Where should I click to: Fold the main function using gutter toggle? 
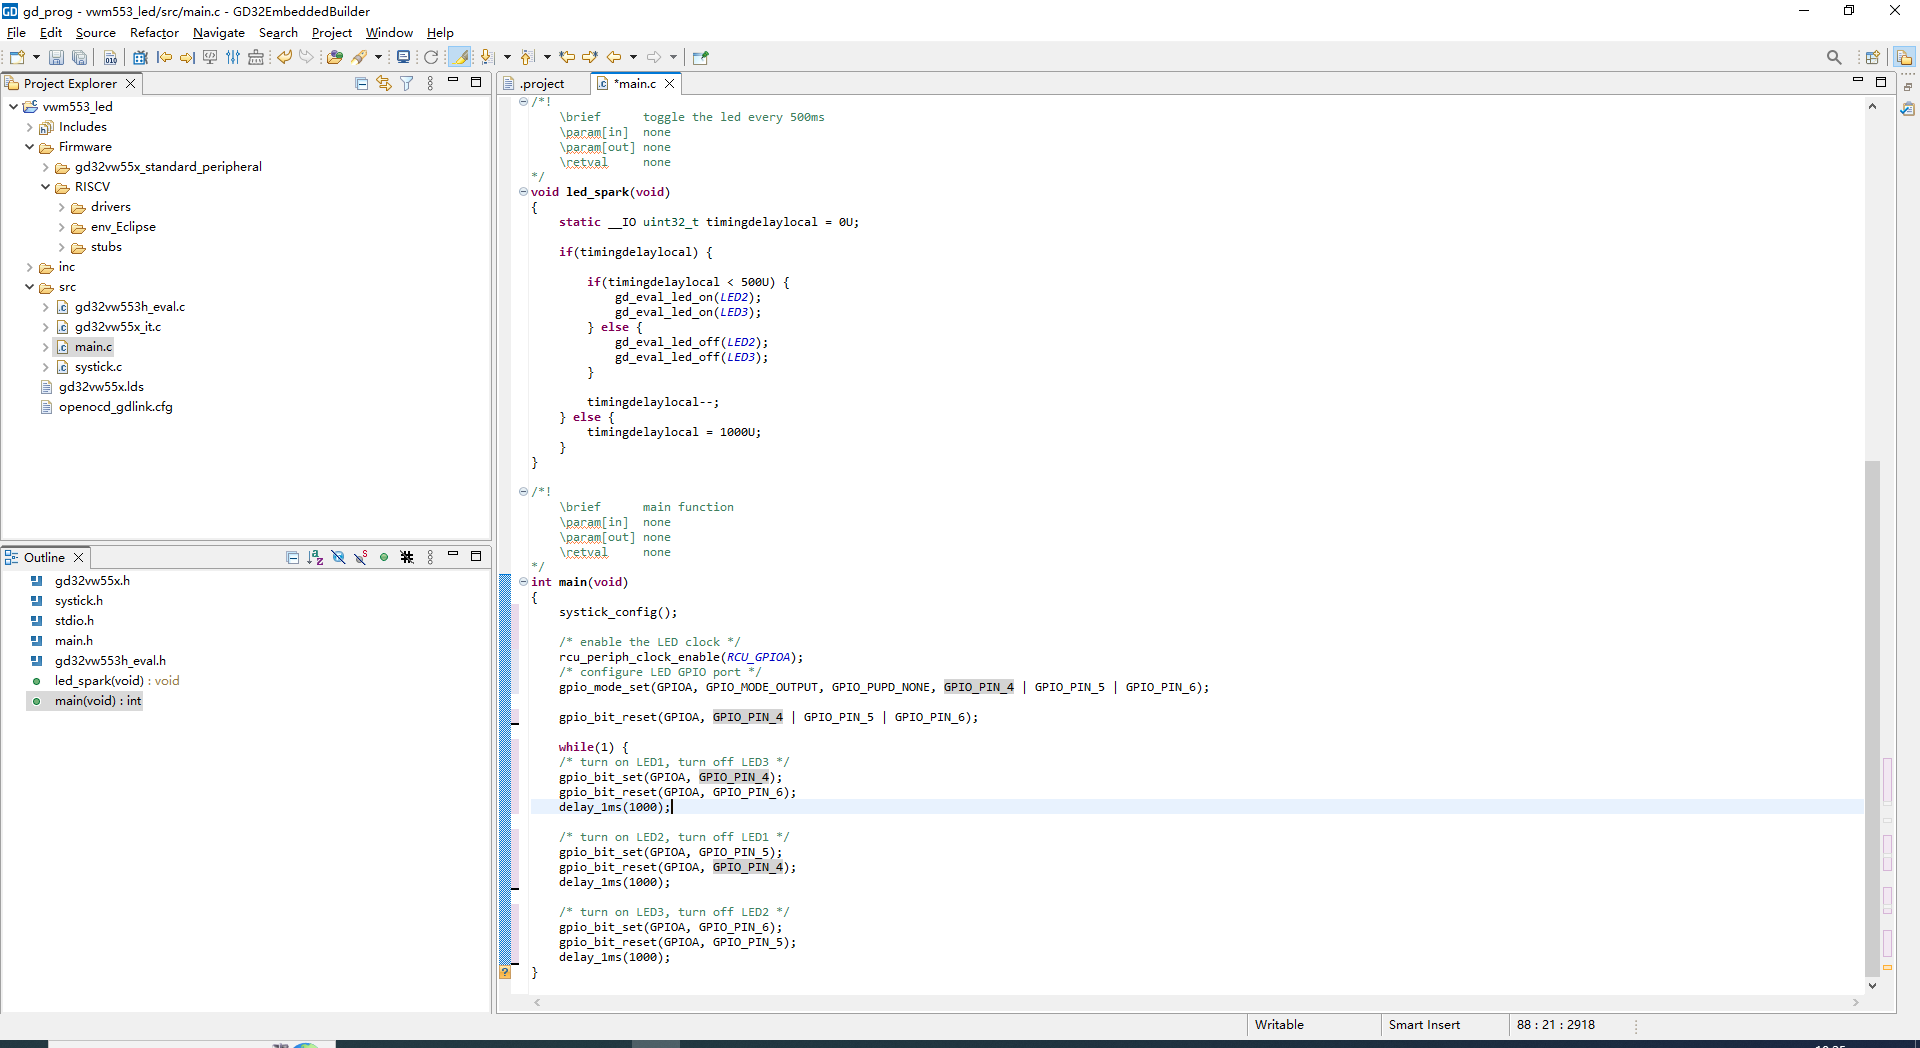pyautogui.click(x=523, y=582)
